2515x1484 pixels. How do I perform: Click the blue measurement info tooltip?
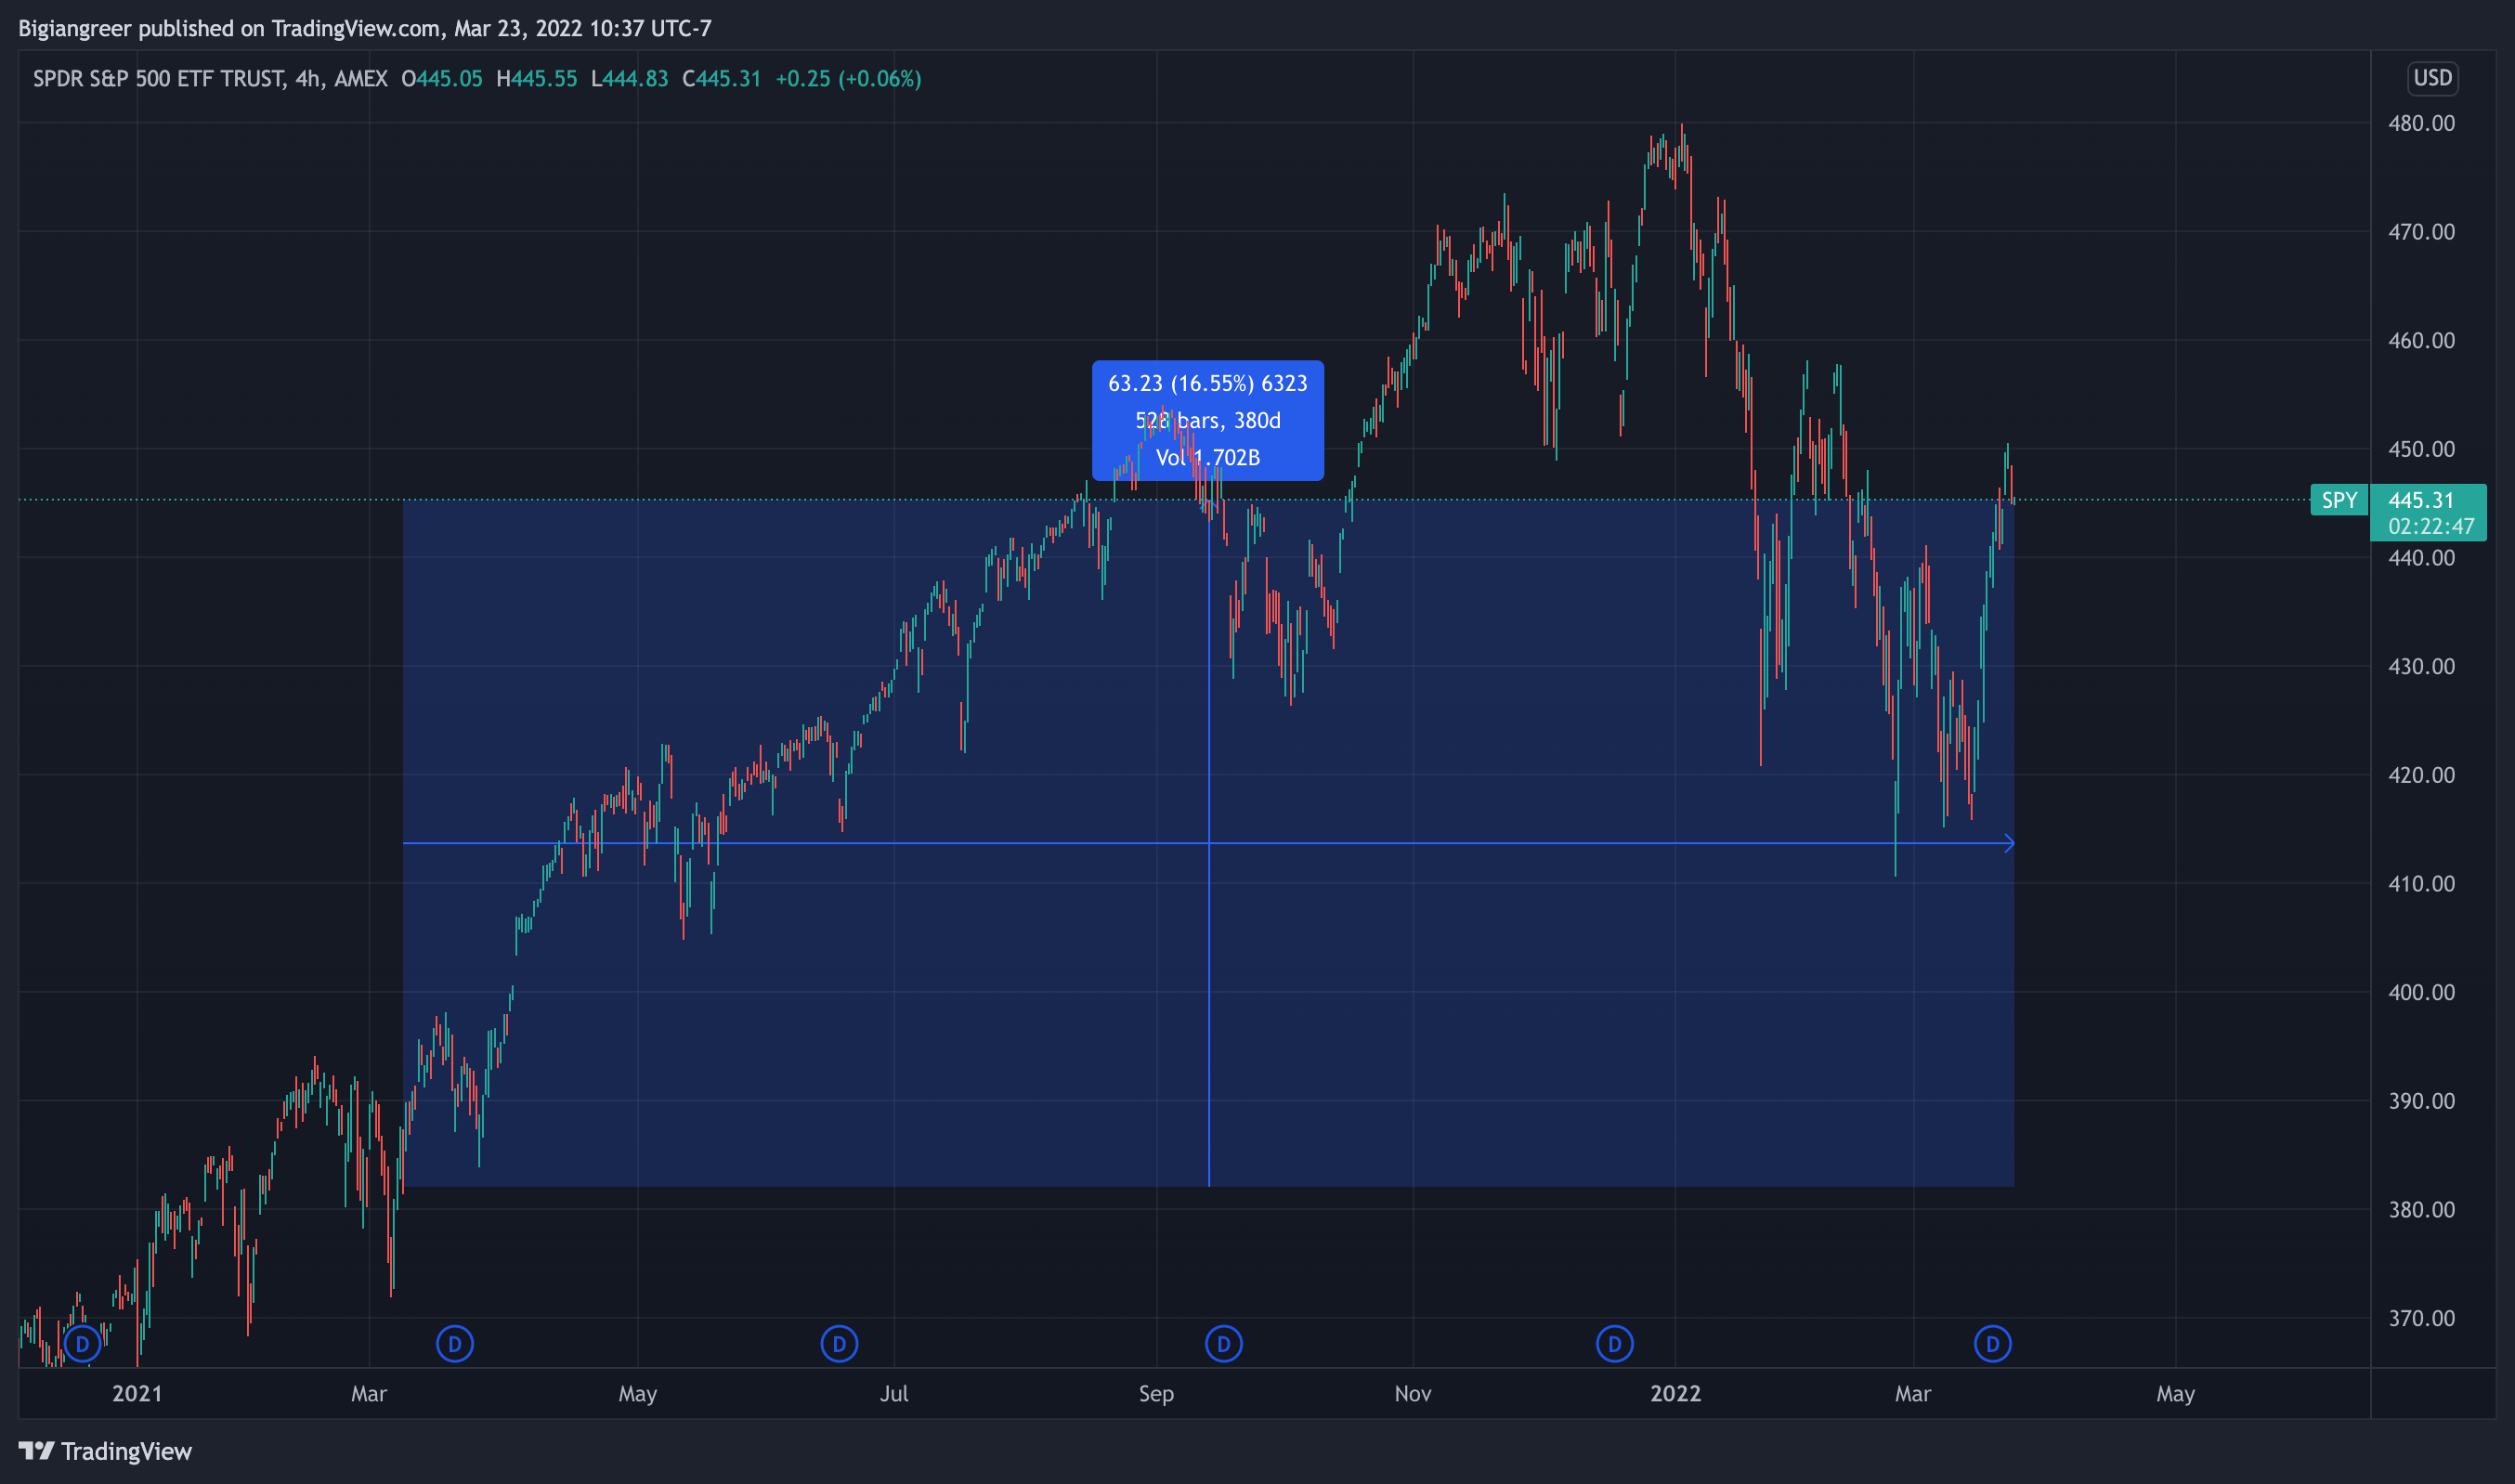click(x=1207, y=420)
